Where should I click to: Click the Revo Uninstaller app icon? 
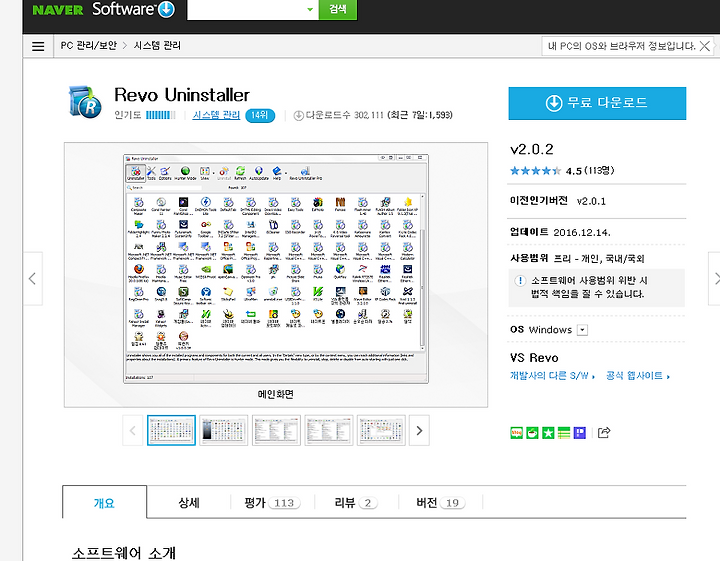pyautogui.click(x=86, y=102)
